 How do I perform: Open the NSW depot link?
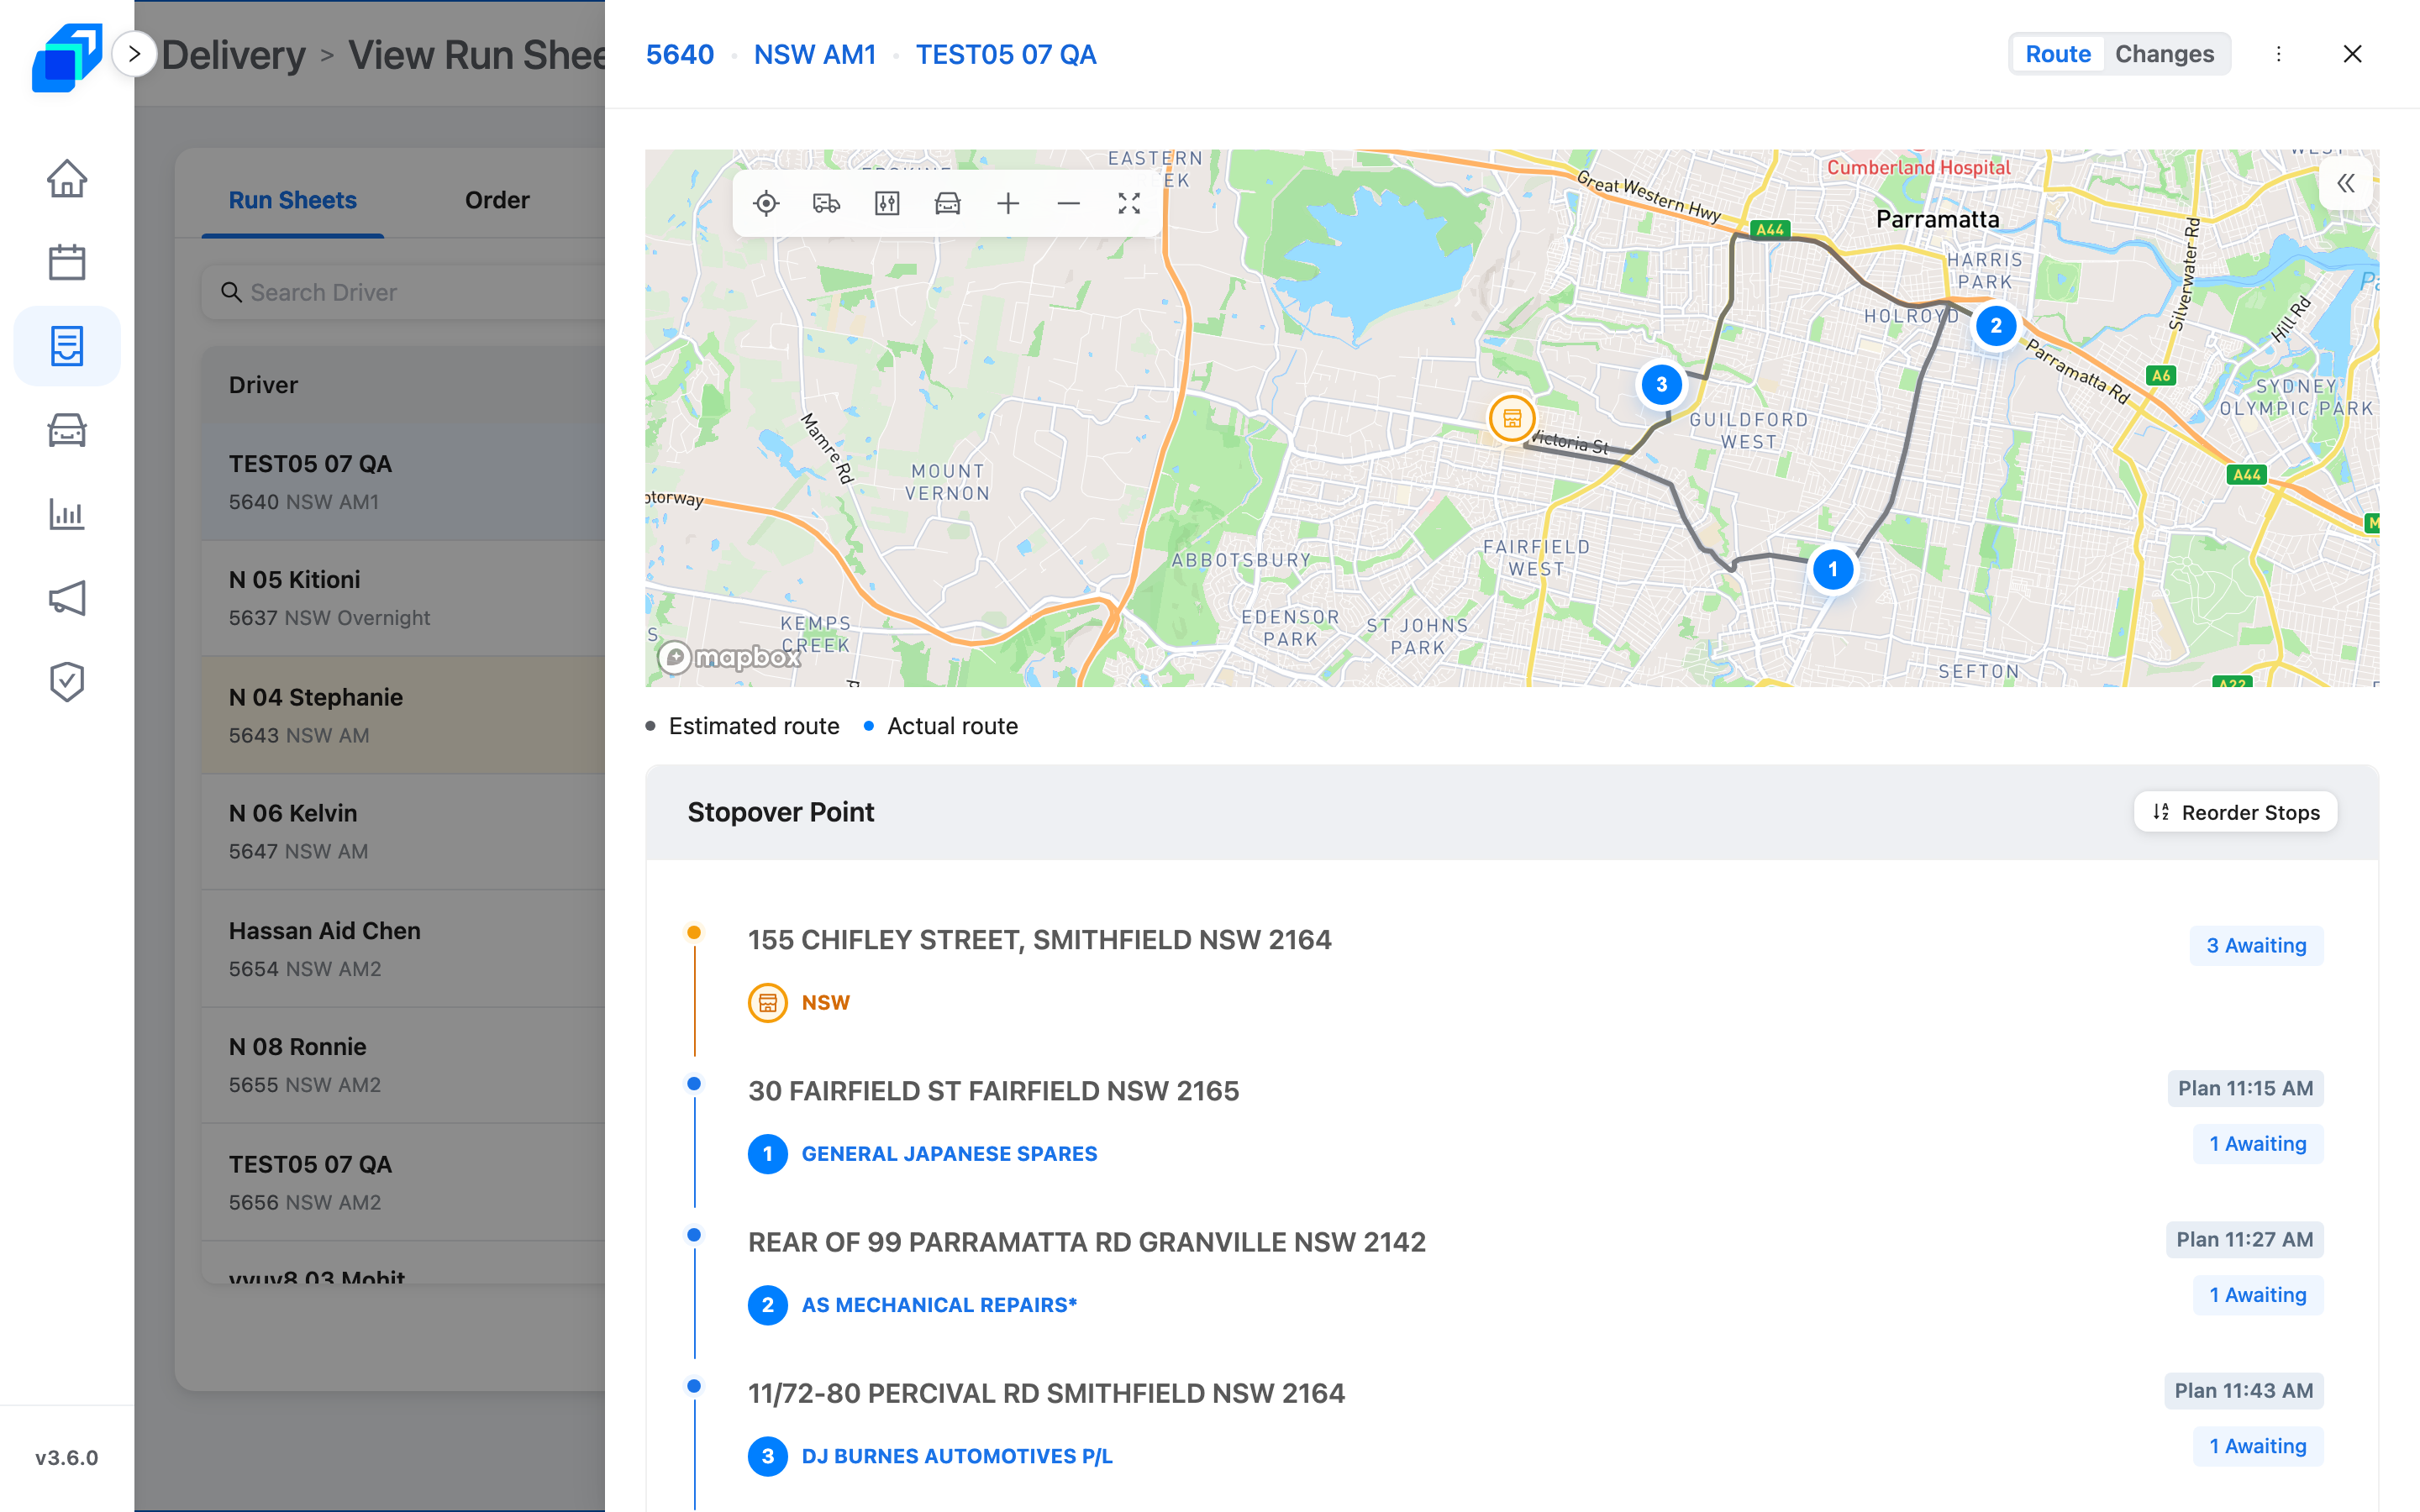826,1002
